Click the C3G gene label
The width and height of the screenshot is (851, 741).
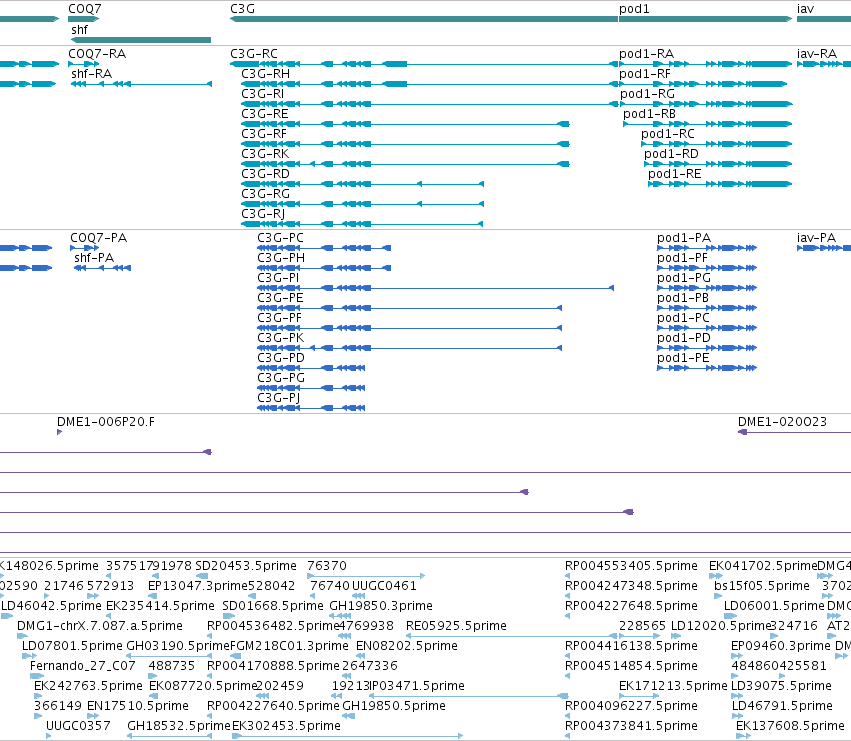click(243, 9)
